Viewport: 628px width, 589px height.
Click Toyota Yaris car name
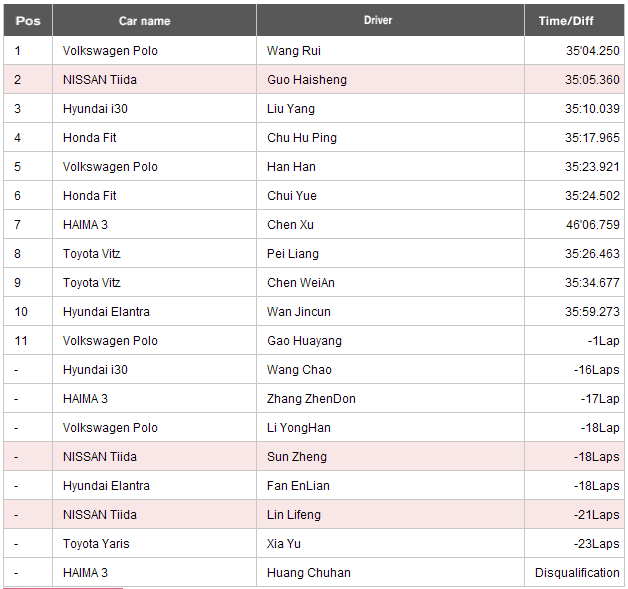(x=96, y=543)
